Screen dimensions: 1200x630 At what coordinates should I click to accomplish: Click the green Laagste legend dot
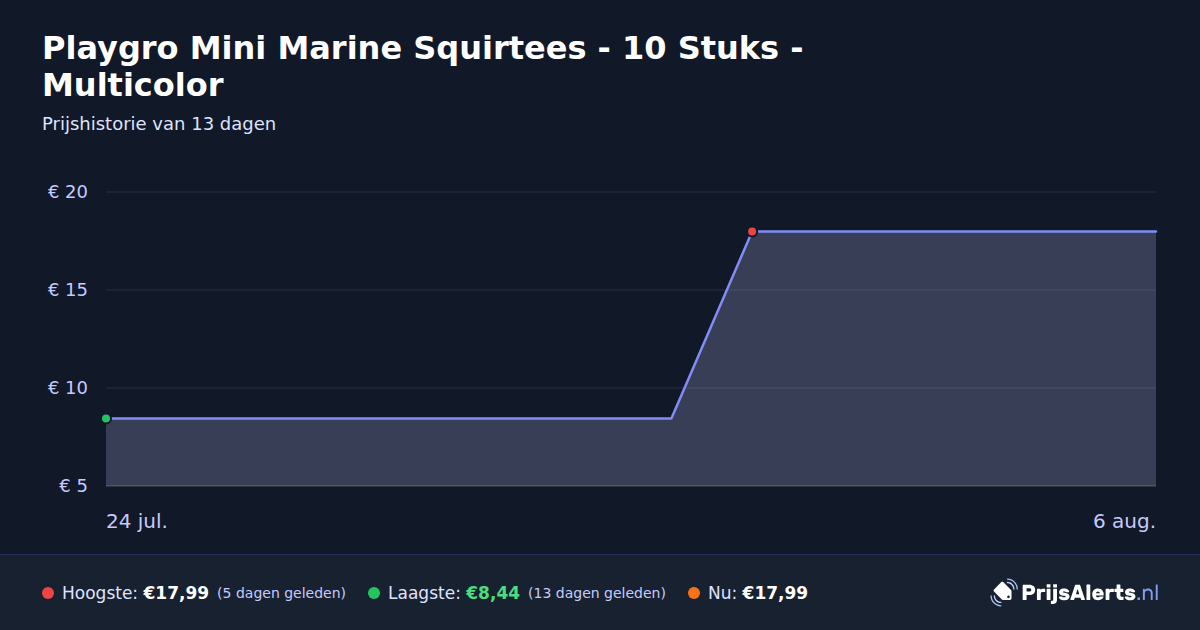(x=374, y=593)
